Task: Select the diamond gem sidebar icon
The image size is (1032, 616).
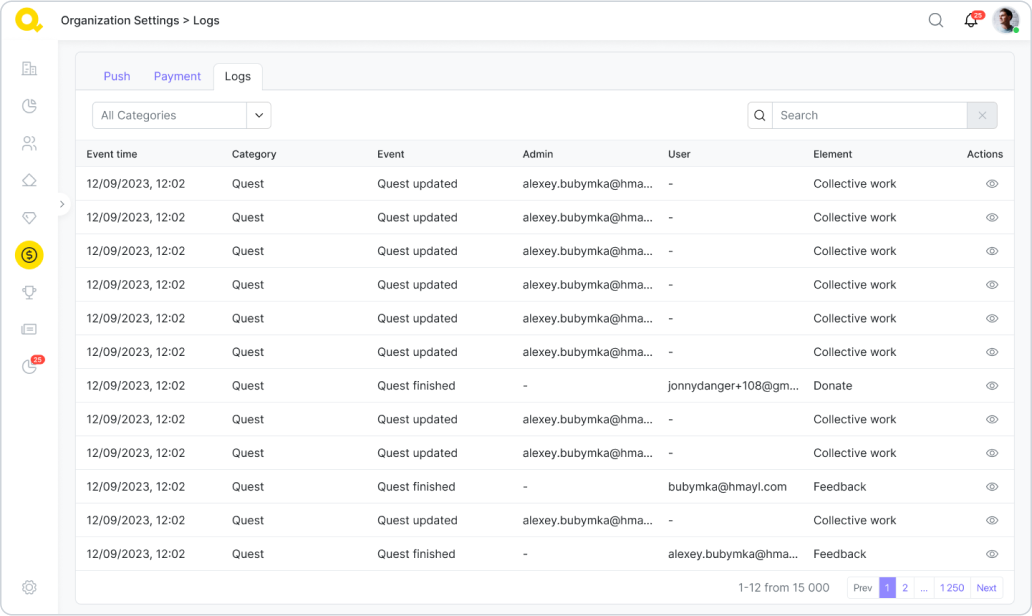Action: pyautogui.click(x=29, y=218)
